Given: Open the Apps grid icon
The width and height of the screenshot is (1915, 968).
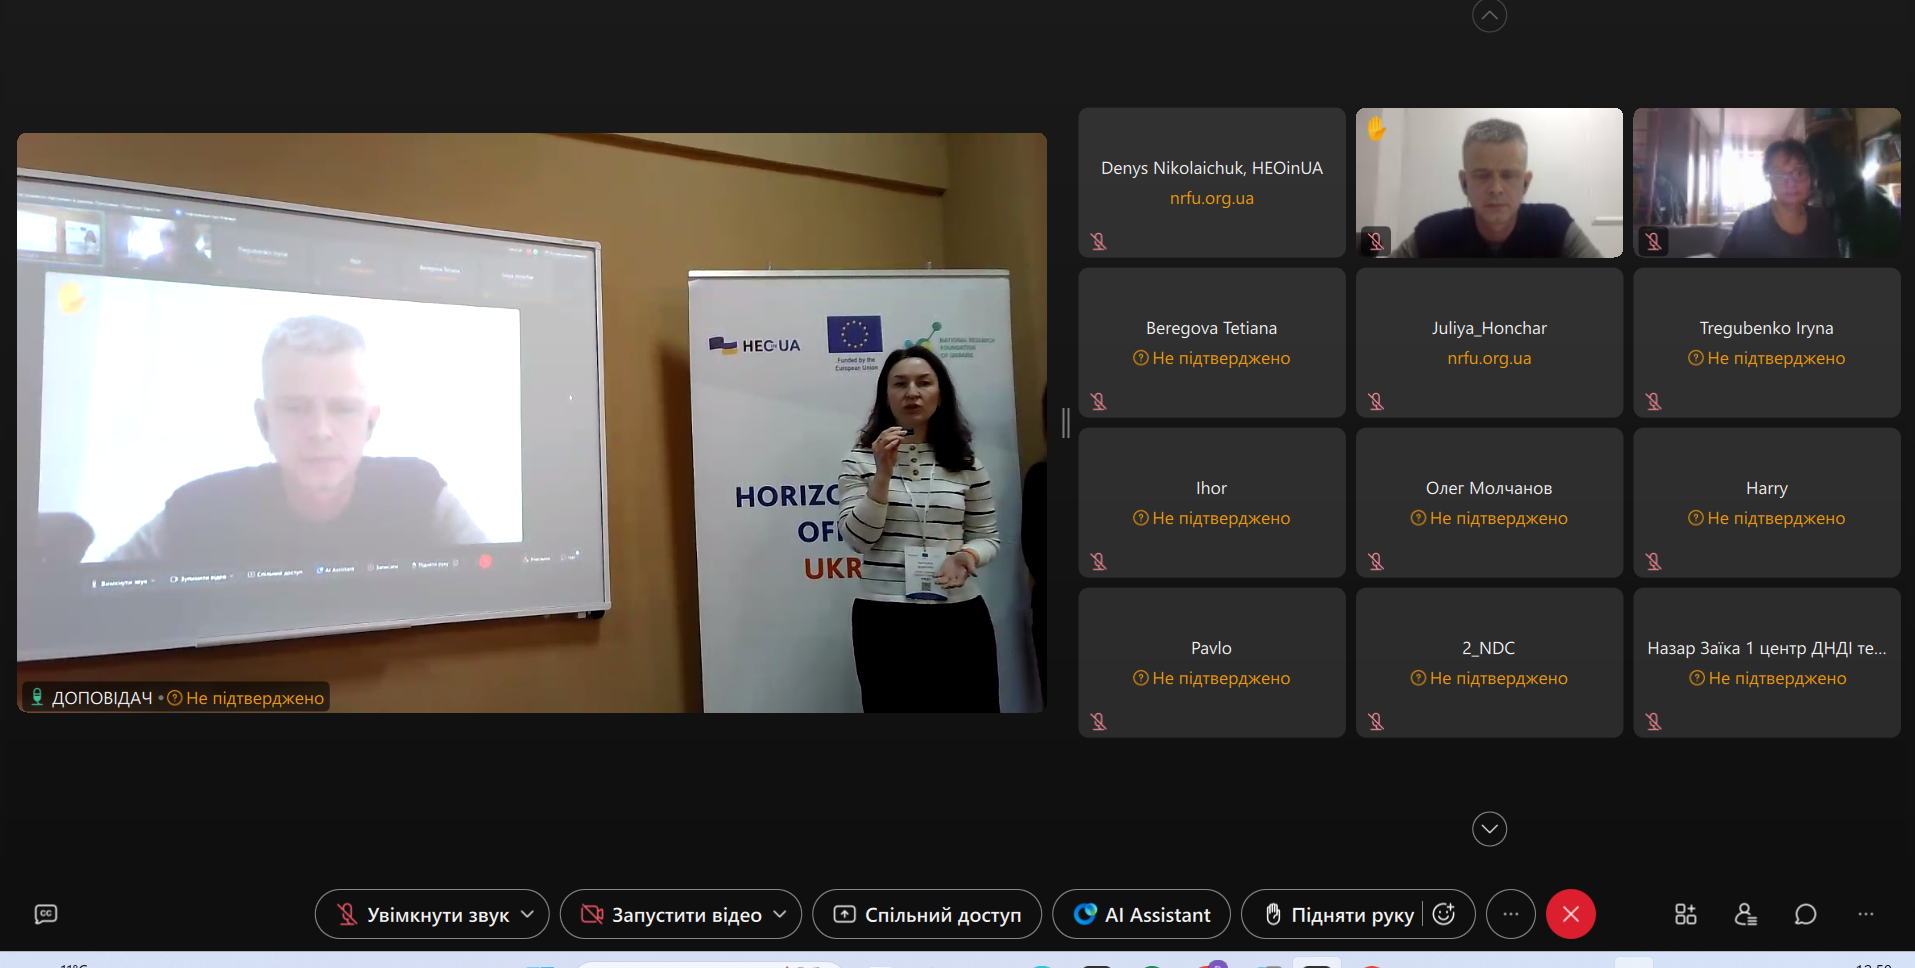Looking at the screenshot, I should tap(1685, 914).
